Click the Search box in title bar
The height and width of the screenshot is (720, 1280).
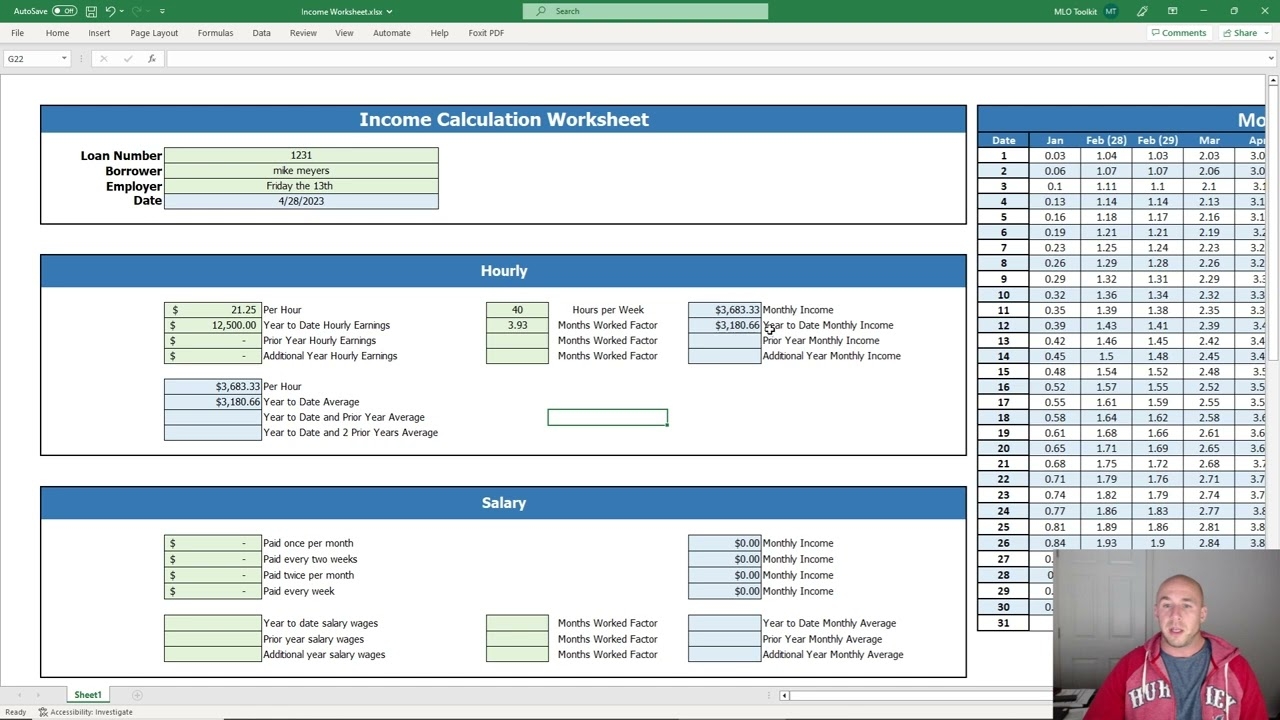tap(644, 12)
